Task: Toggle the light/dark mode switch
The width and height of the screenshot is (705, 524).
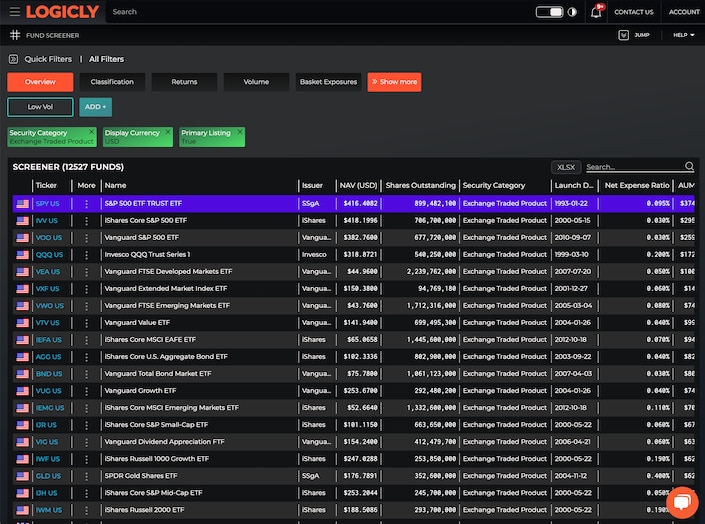Action: (549, 12)
